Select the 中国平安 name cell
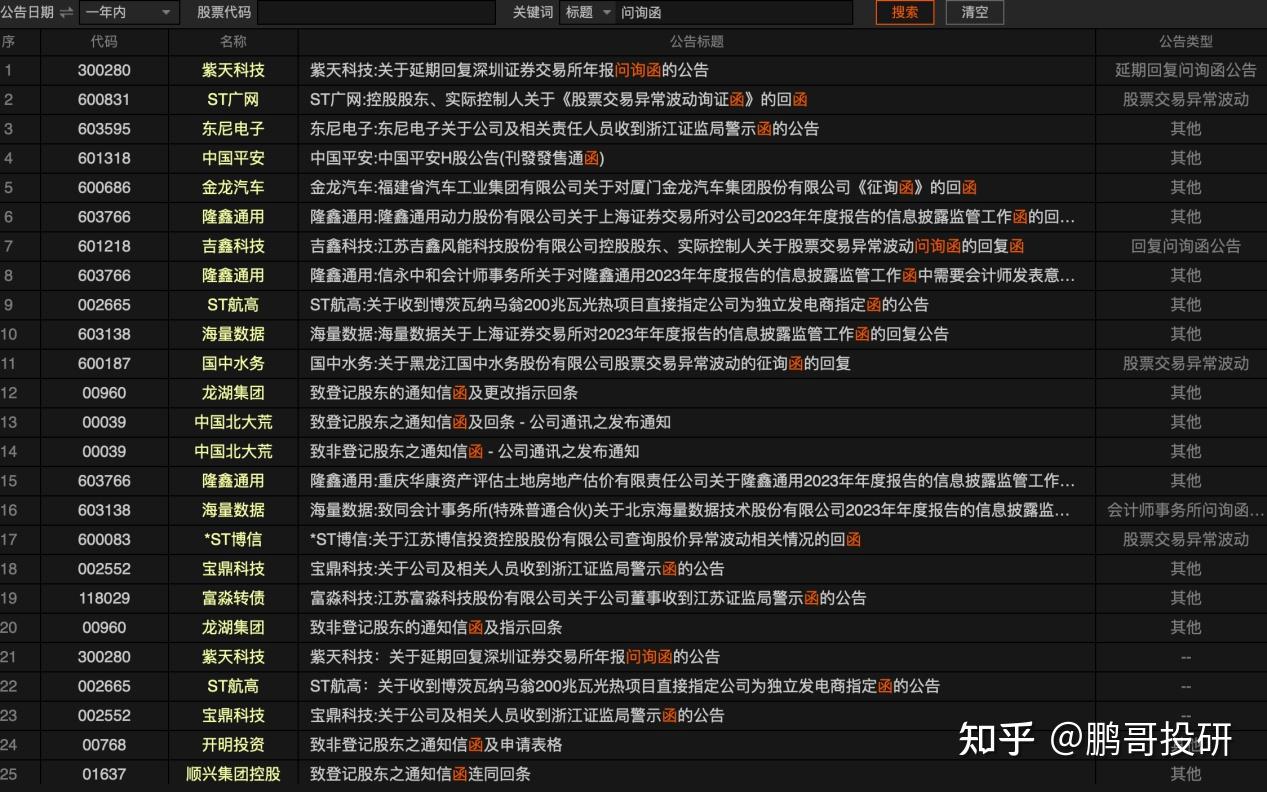This screenshot has height=792, width=1267. pos(233,158)
